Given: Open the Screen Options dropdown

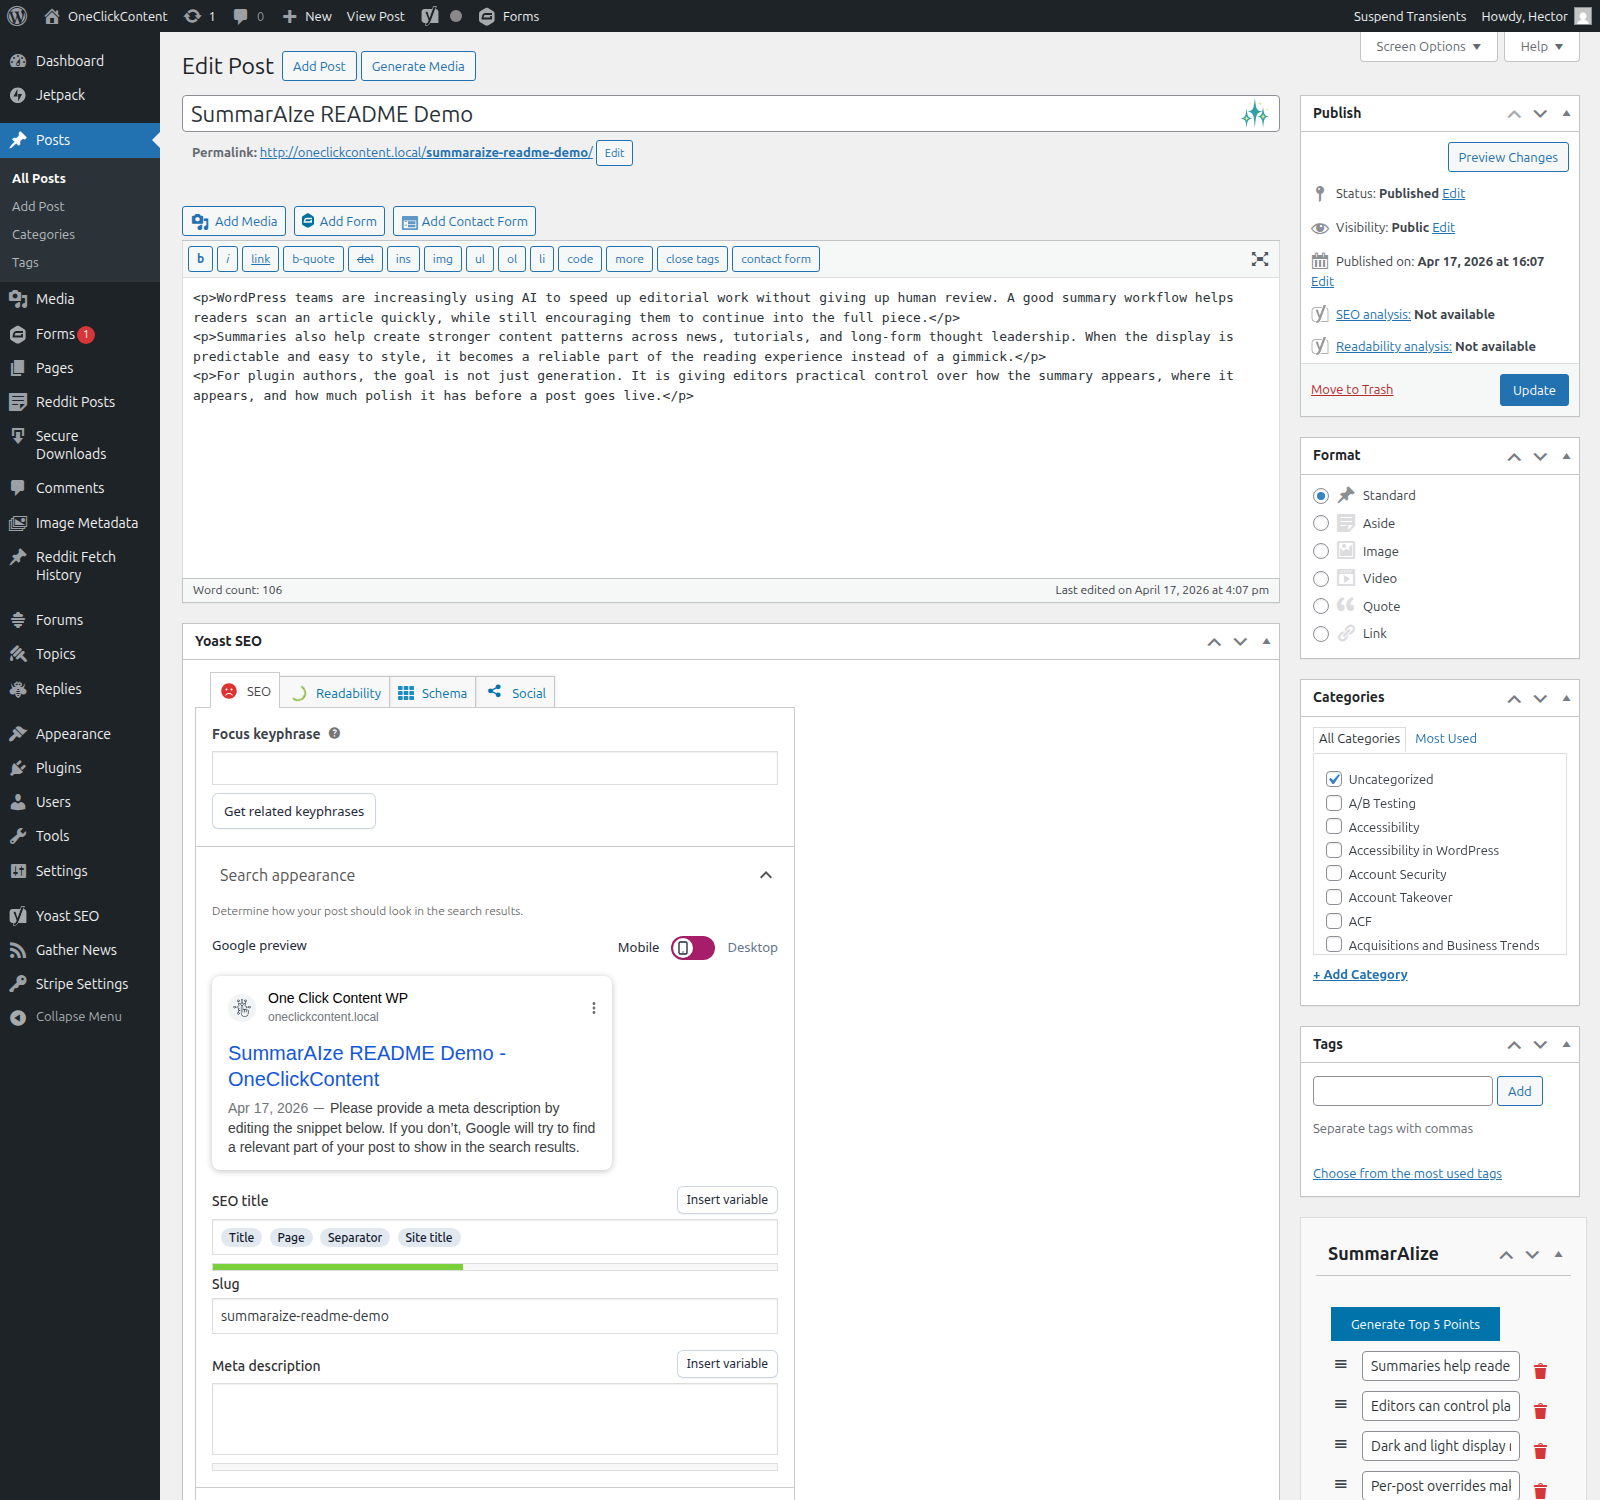Looking at the screenshot, I should 1428,46.
